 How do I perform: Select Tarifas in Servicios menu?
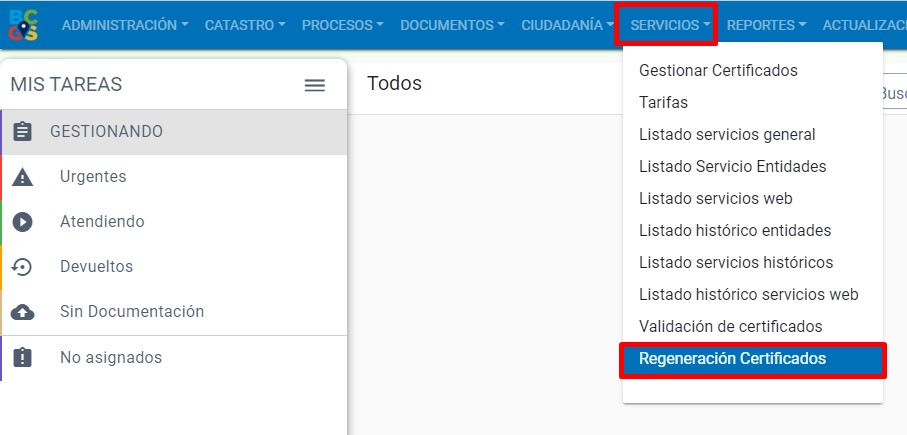click(x=663, y=103)
